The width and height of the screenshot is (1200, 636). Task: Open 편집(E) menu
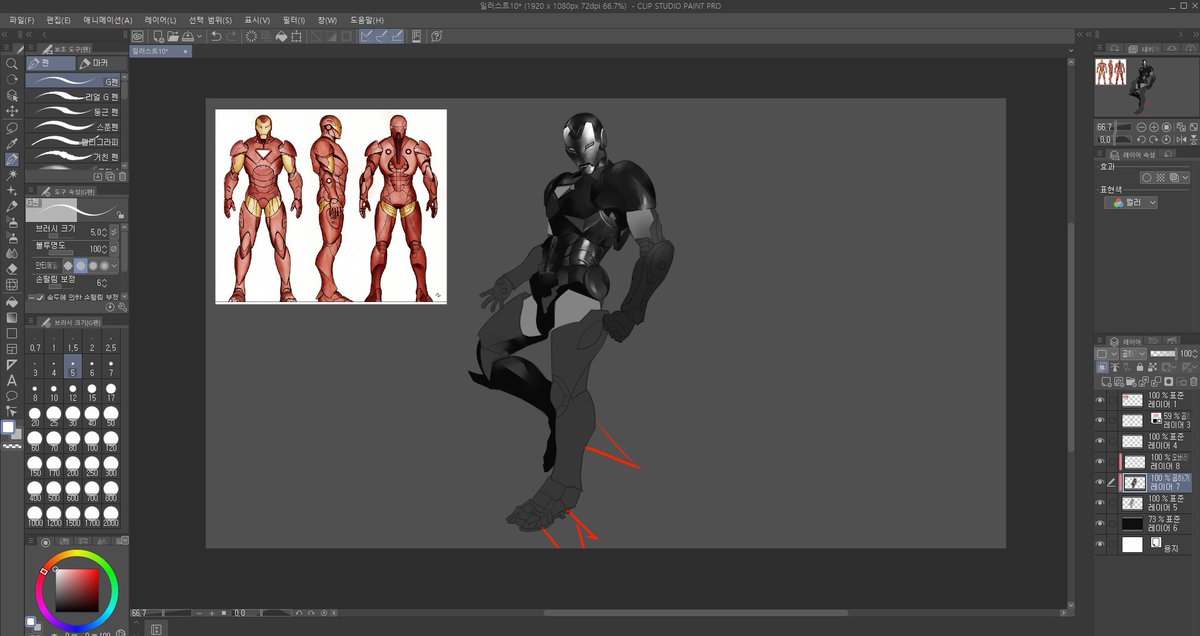pos(59,20)
